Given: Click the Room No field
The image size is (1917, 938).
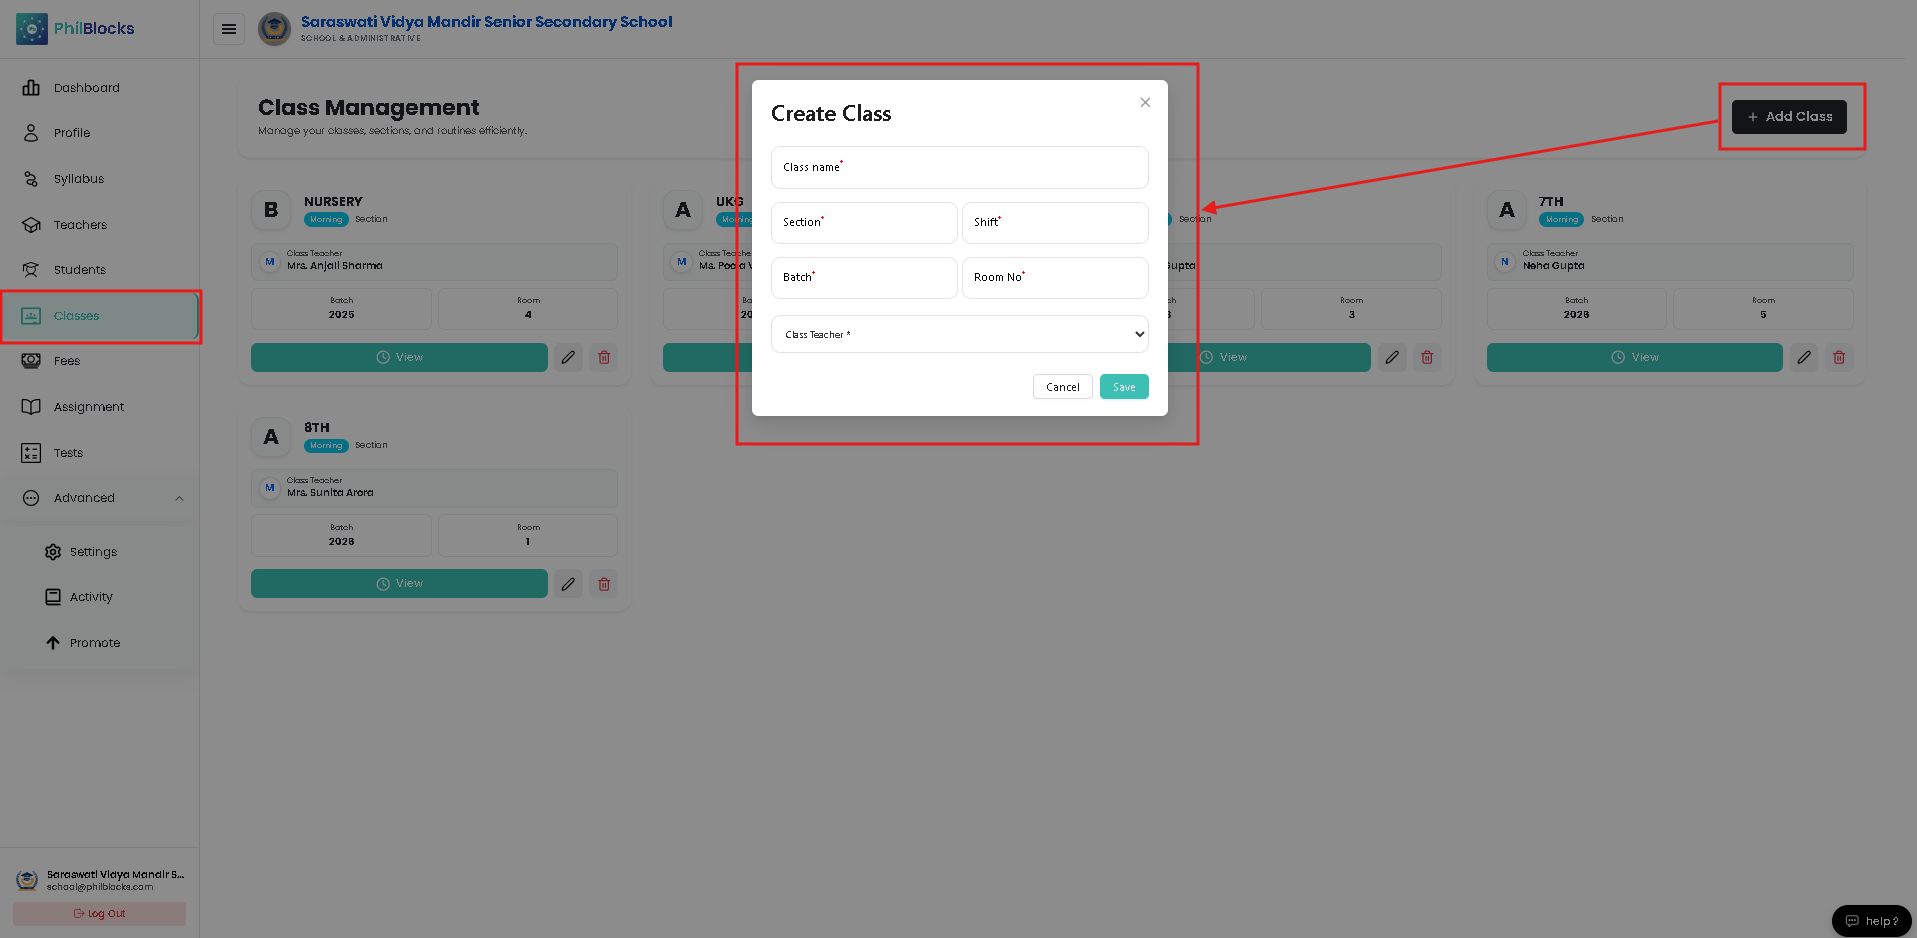Looking at the screenshot, I should point(1055,278).
